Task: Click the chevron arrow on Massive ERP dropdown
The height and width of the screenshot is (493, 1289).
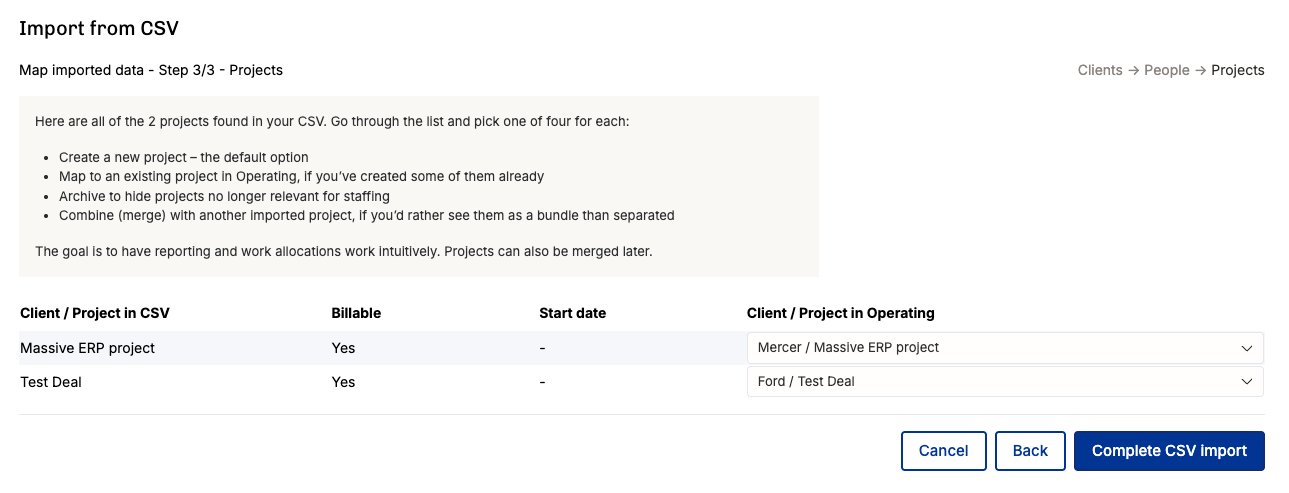Action: 1246,348
